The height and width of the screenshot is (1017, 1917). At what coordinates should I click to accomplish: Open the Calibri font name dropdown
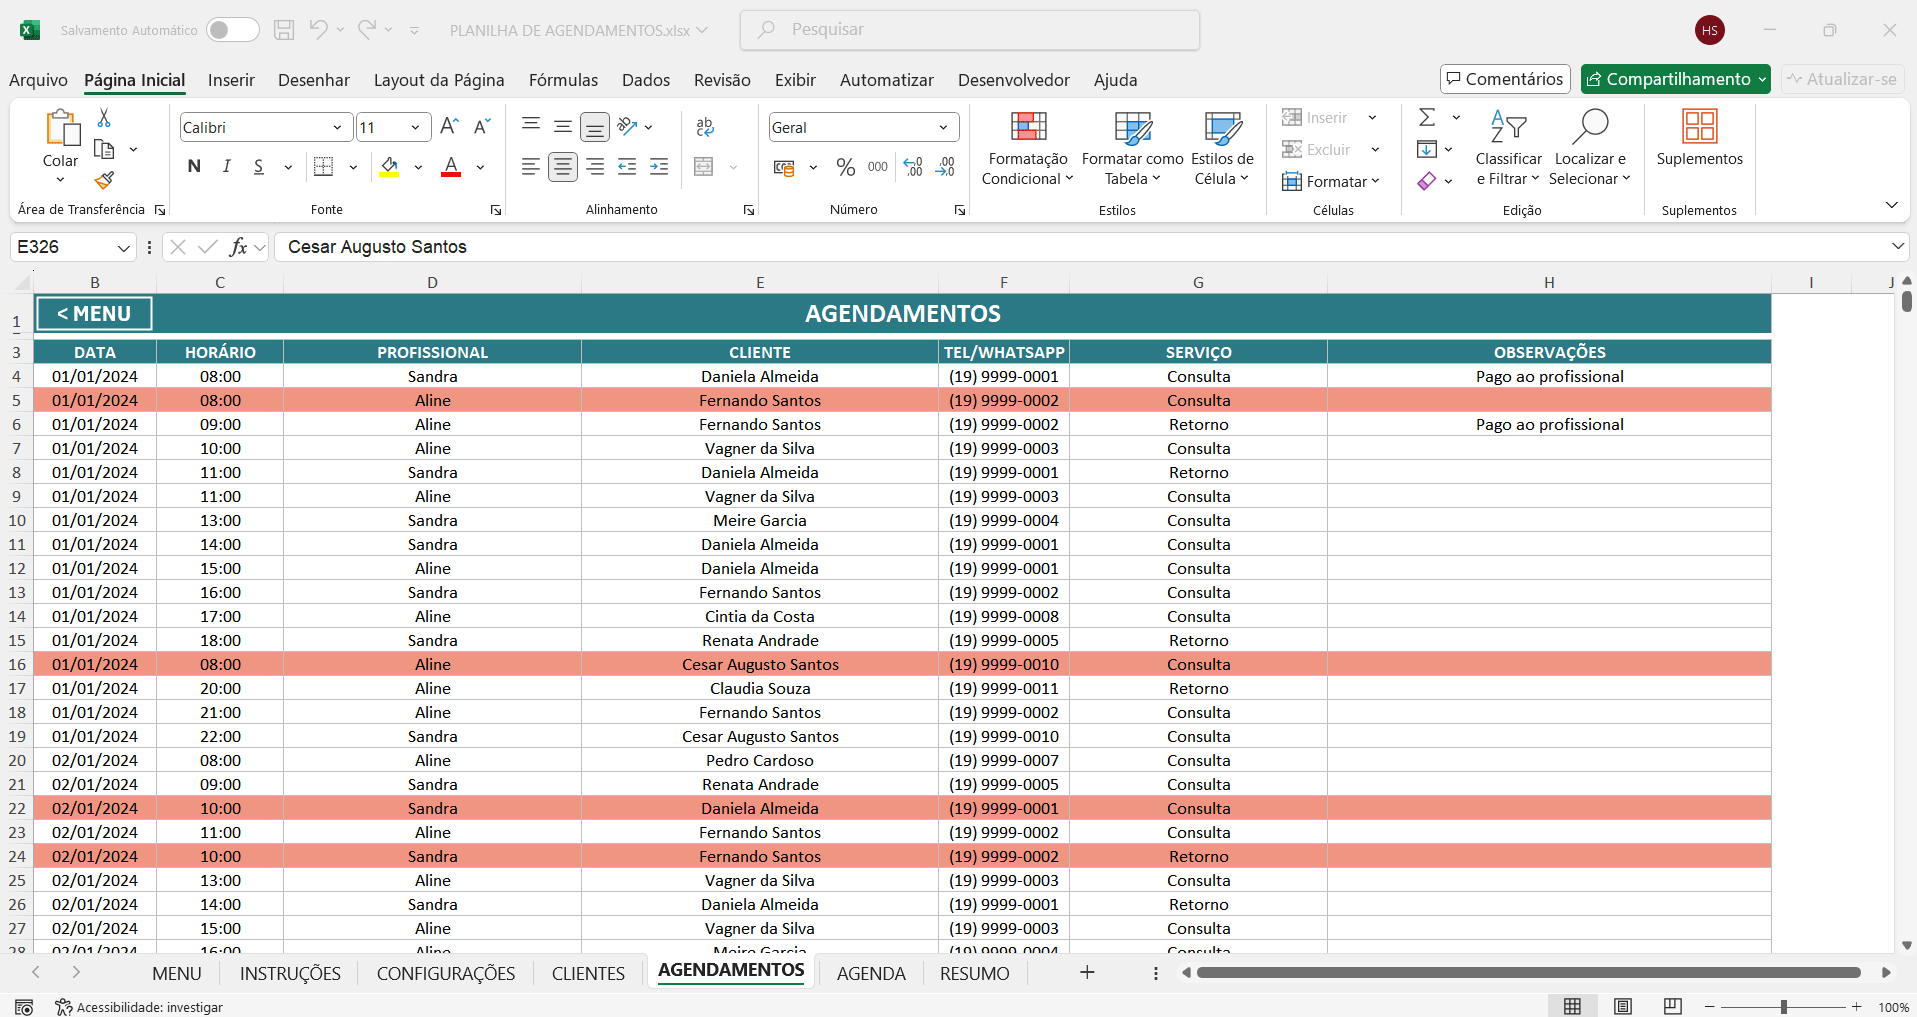337,127
